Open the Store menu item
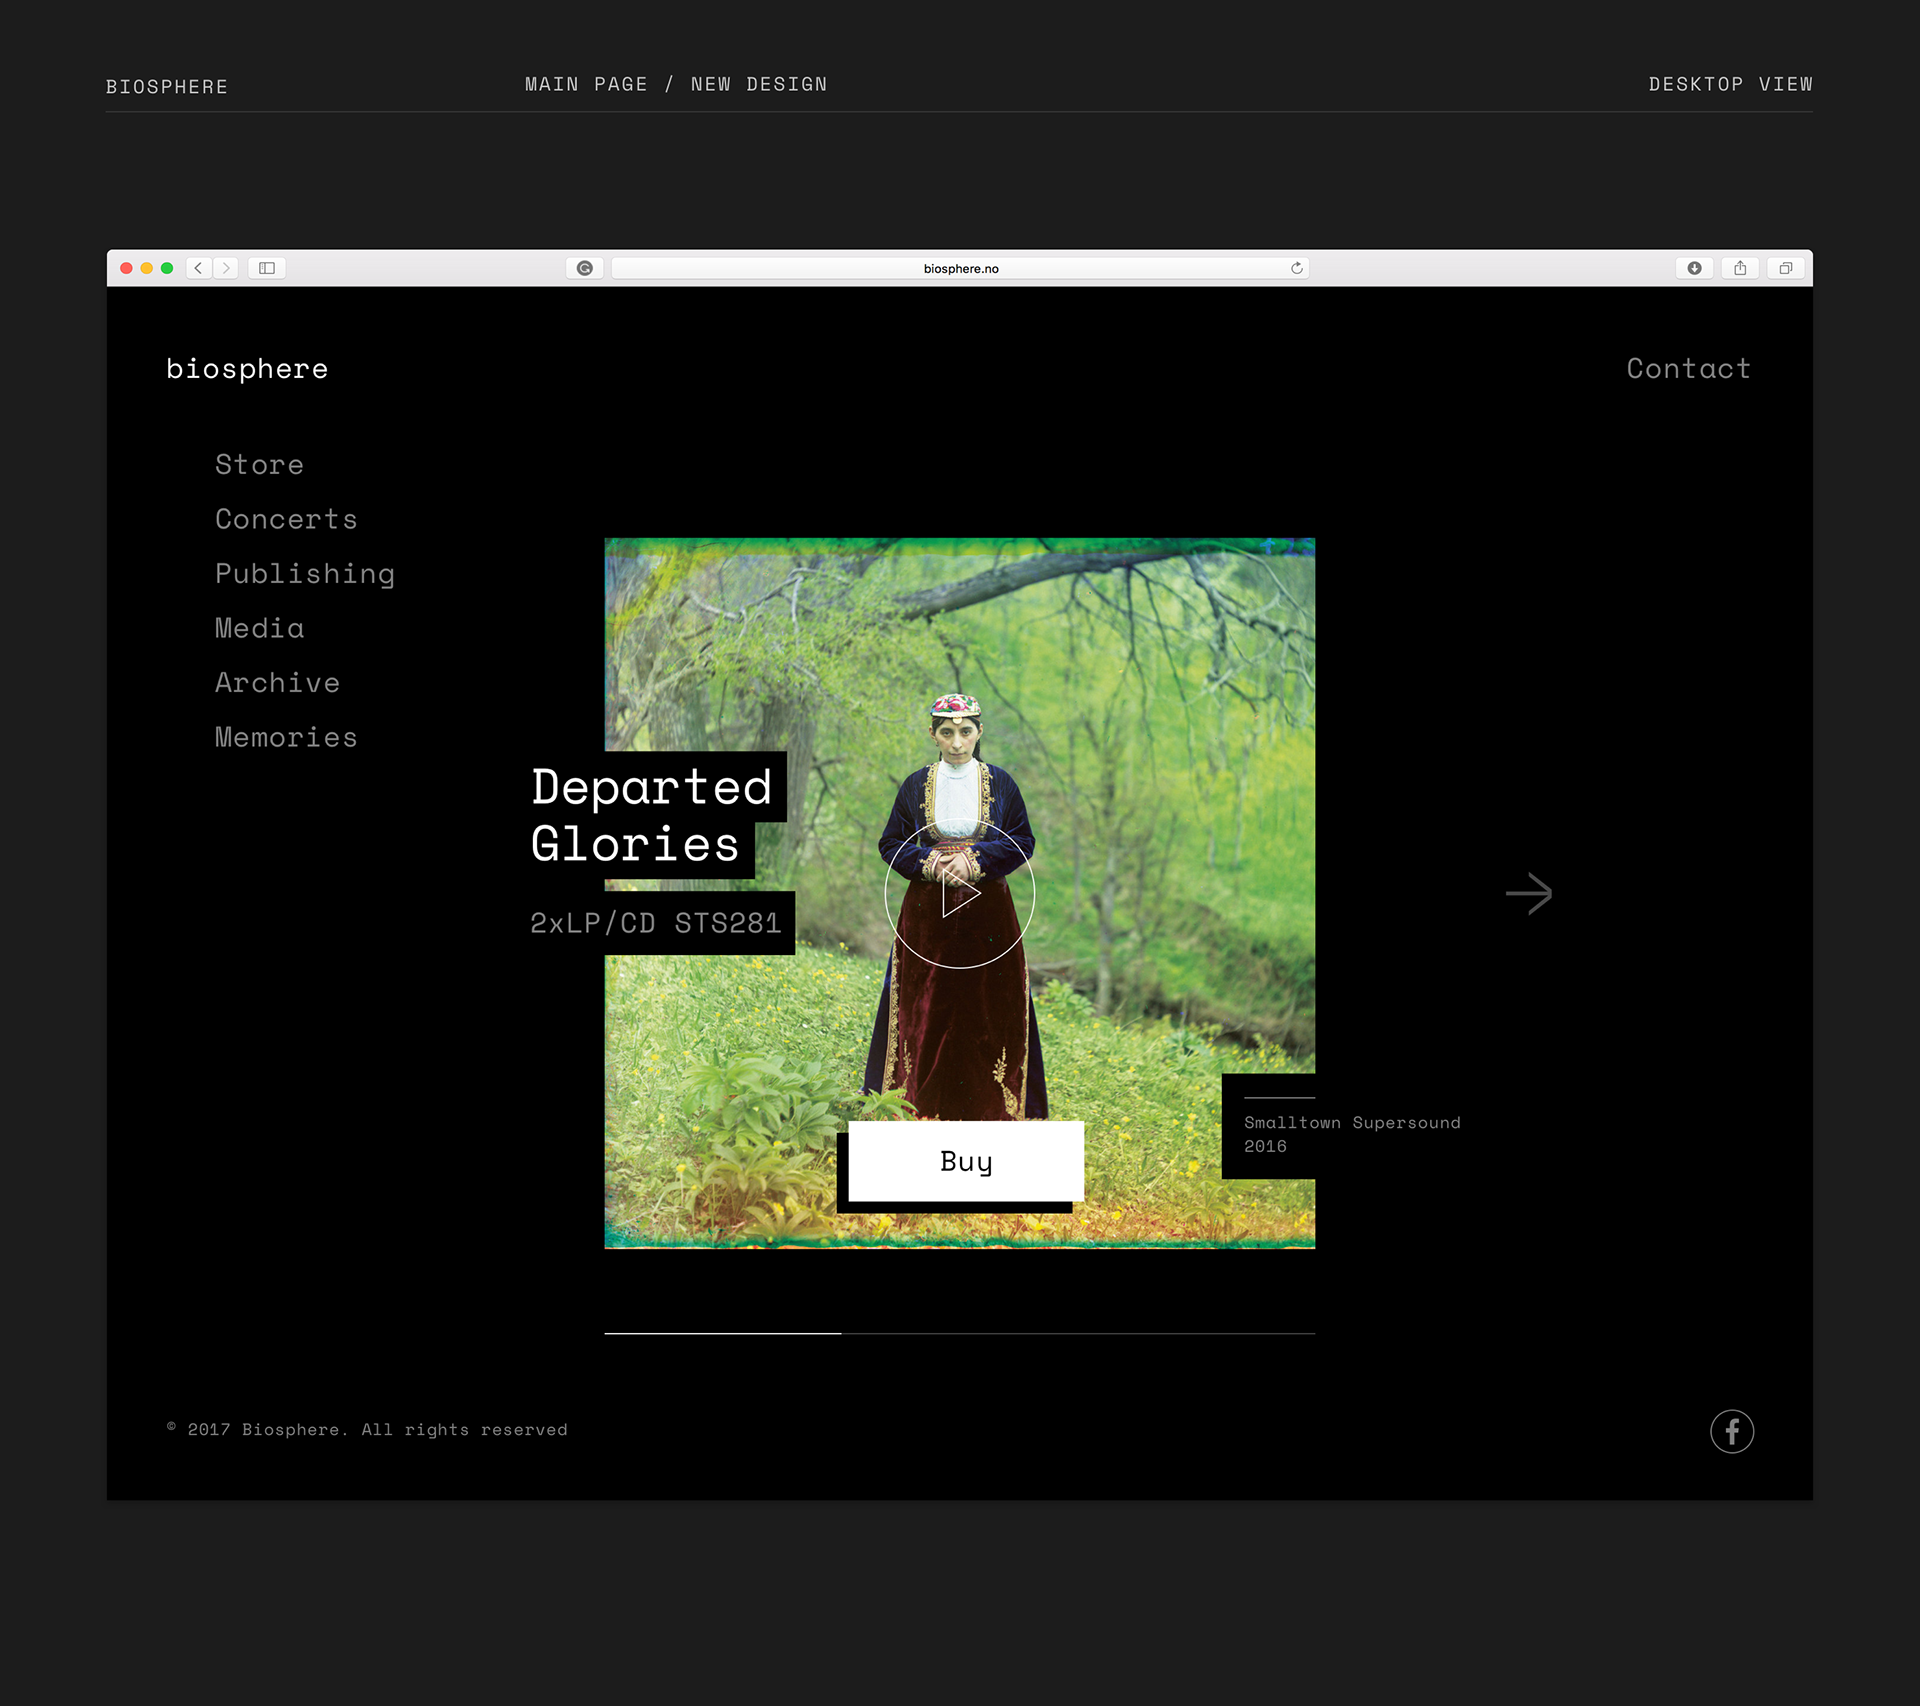The width and height of the screenshot is (1920, 1706). 259,464
